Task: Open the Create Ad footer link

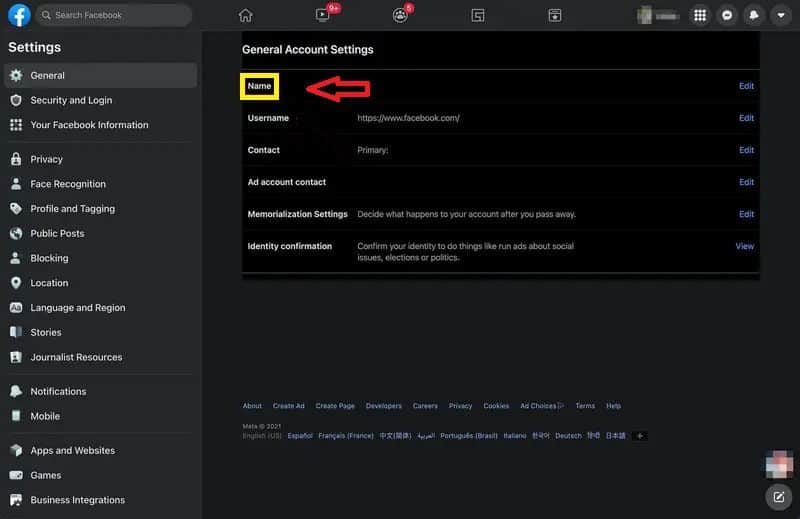Action: click(289, 406)
